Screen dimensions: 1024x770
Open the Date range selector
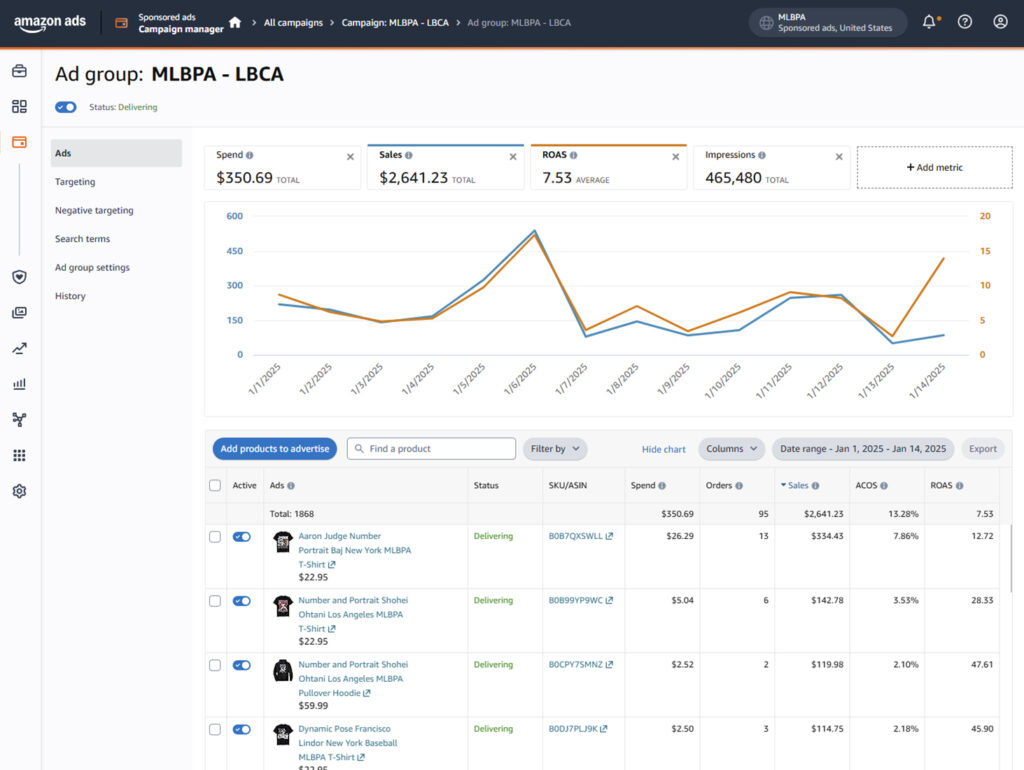[863, 449]
